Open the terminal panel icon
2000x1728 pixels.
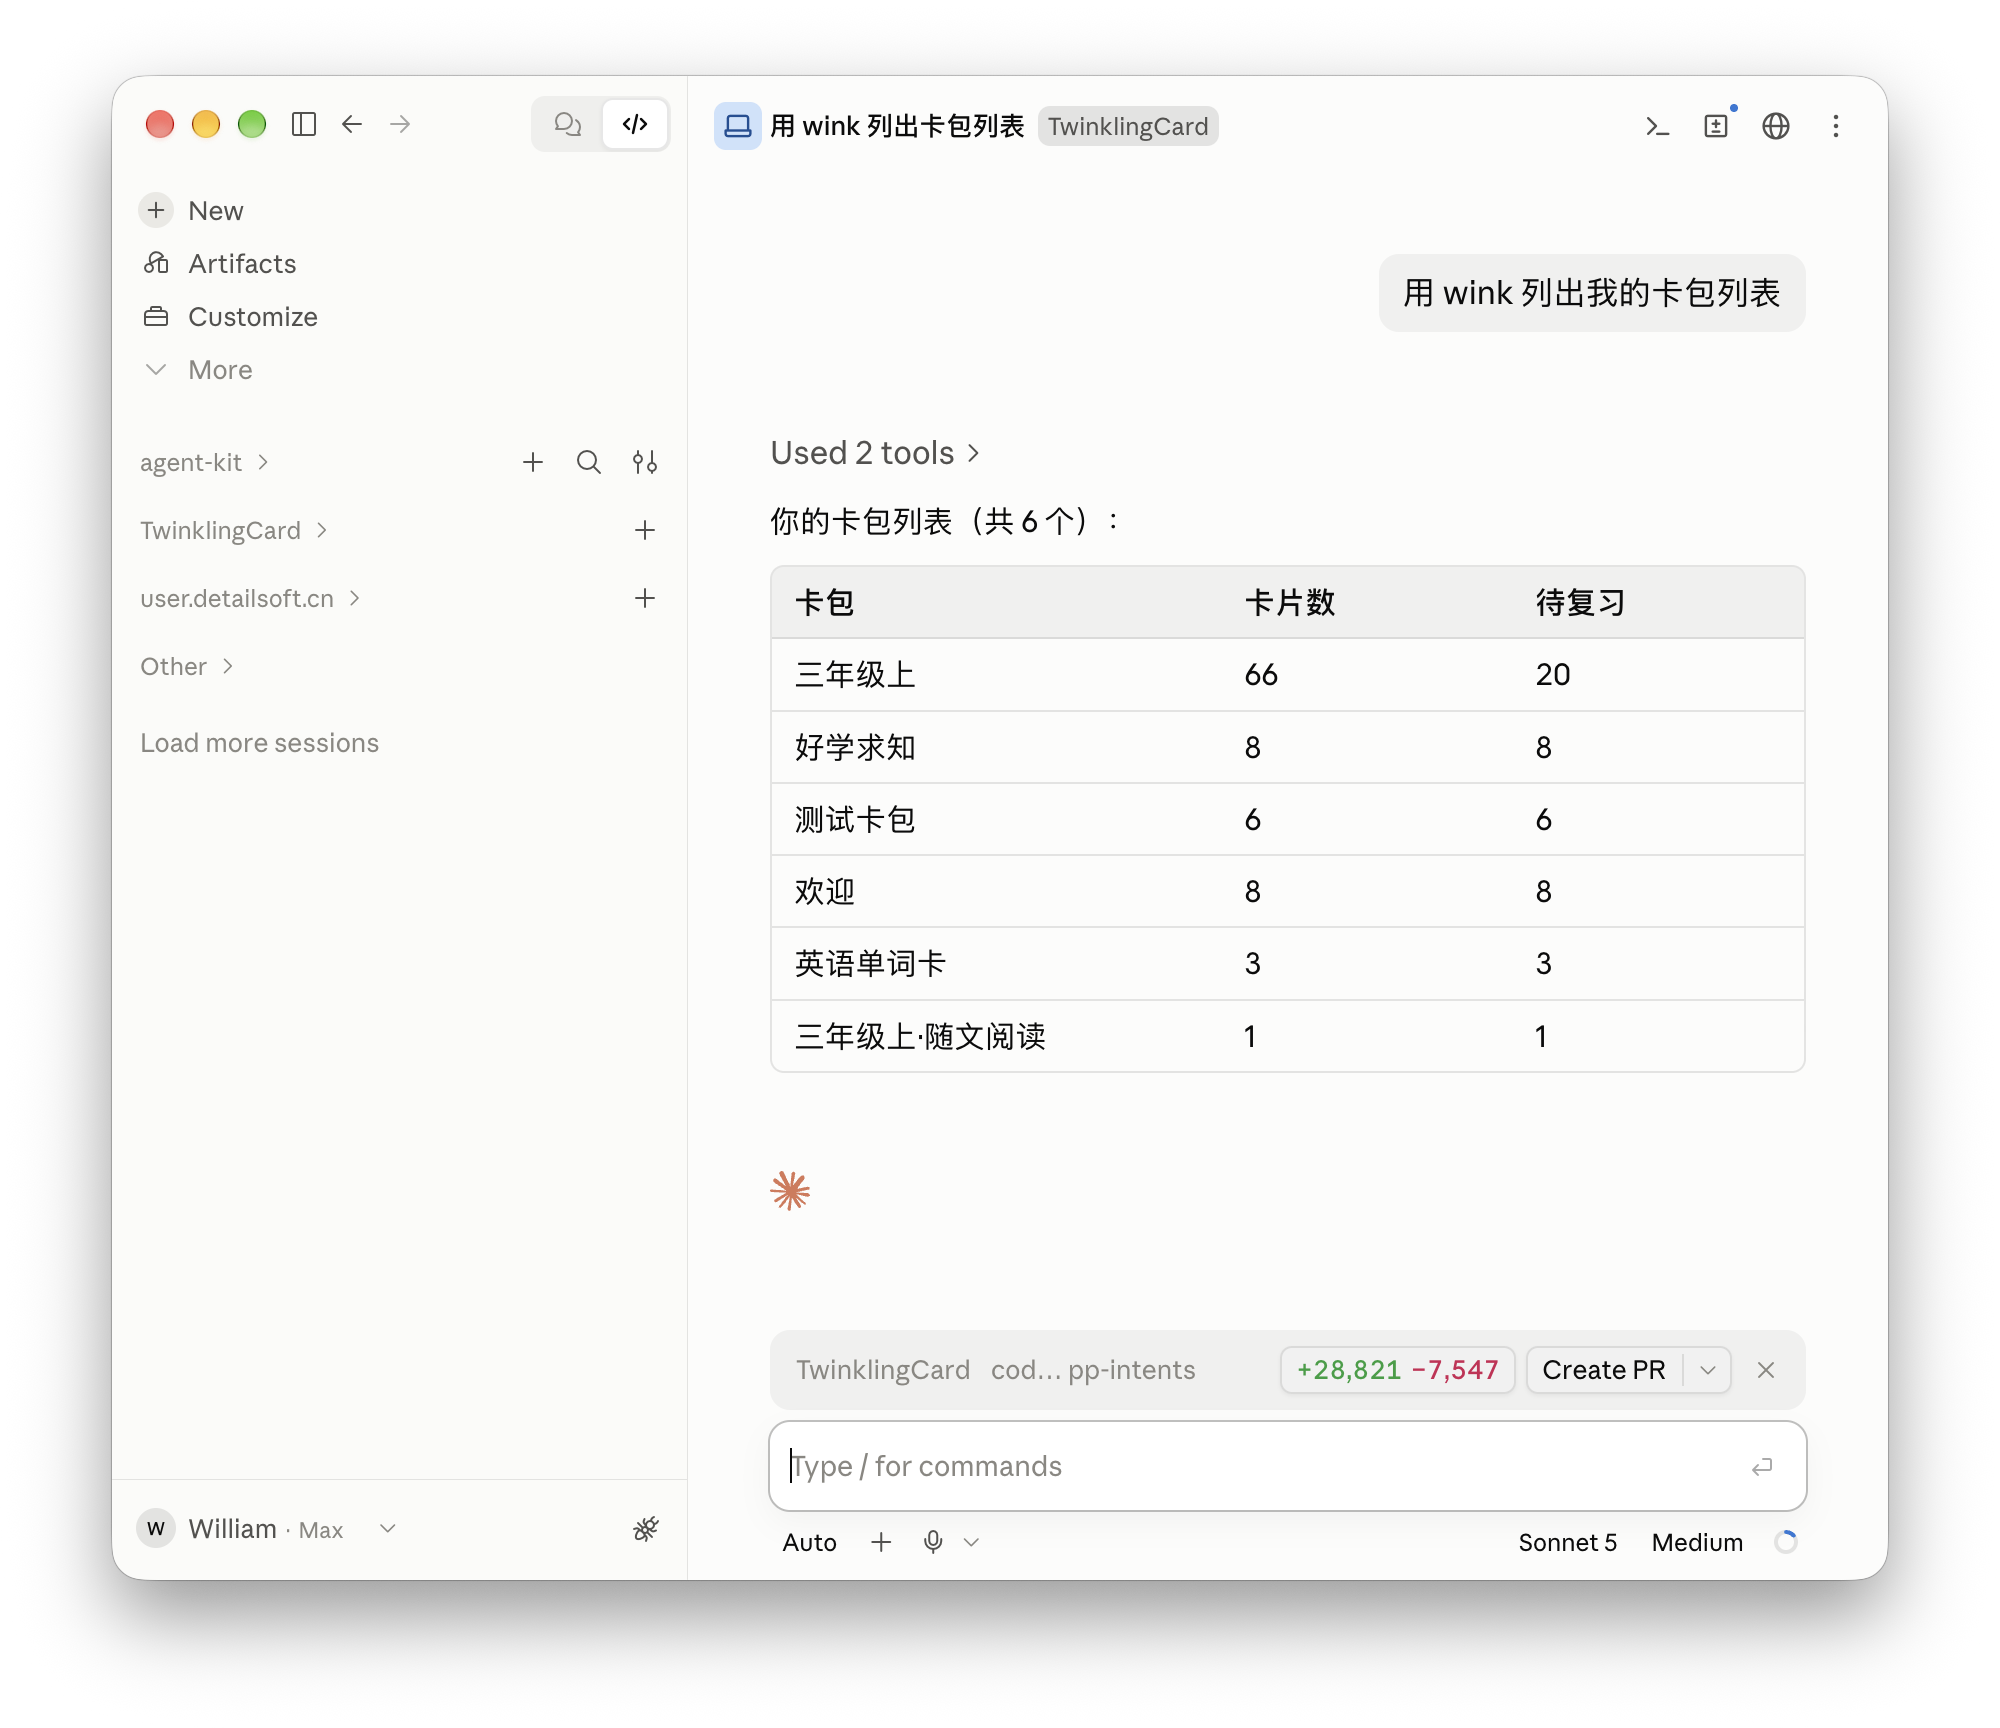tap(1657, 126)
